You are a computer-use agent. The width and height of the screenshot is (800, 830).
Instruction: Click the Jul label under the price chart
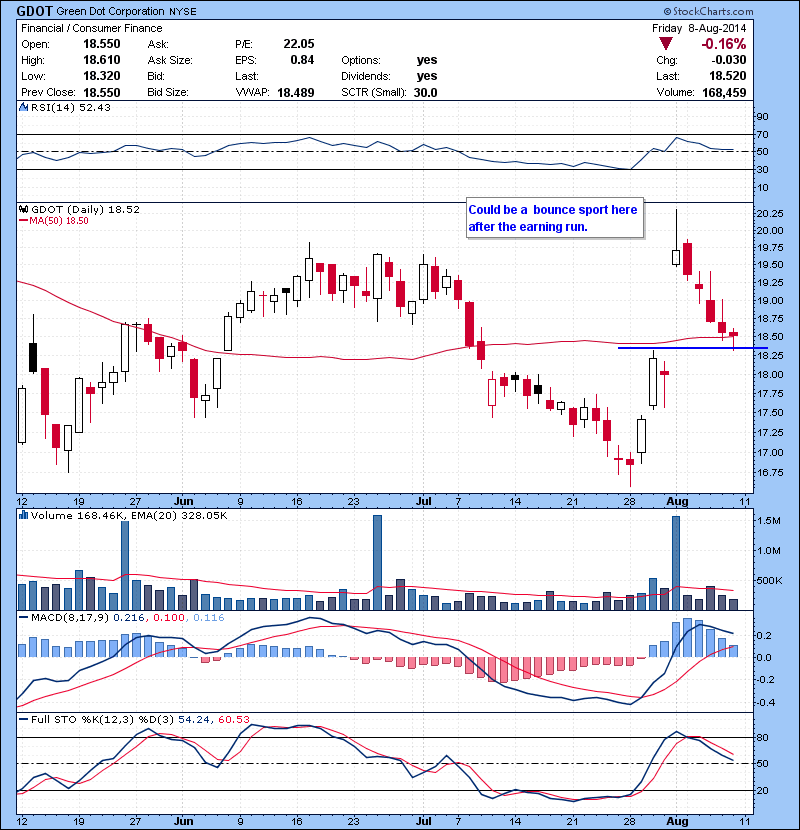pyautogui.click(x=424, y=501)
